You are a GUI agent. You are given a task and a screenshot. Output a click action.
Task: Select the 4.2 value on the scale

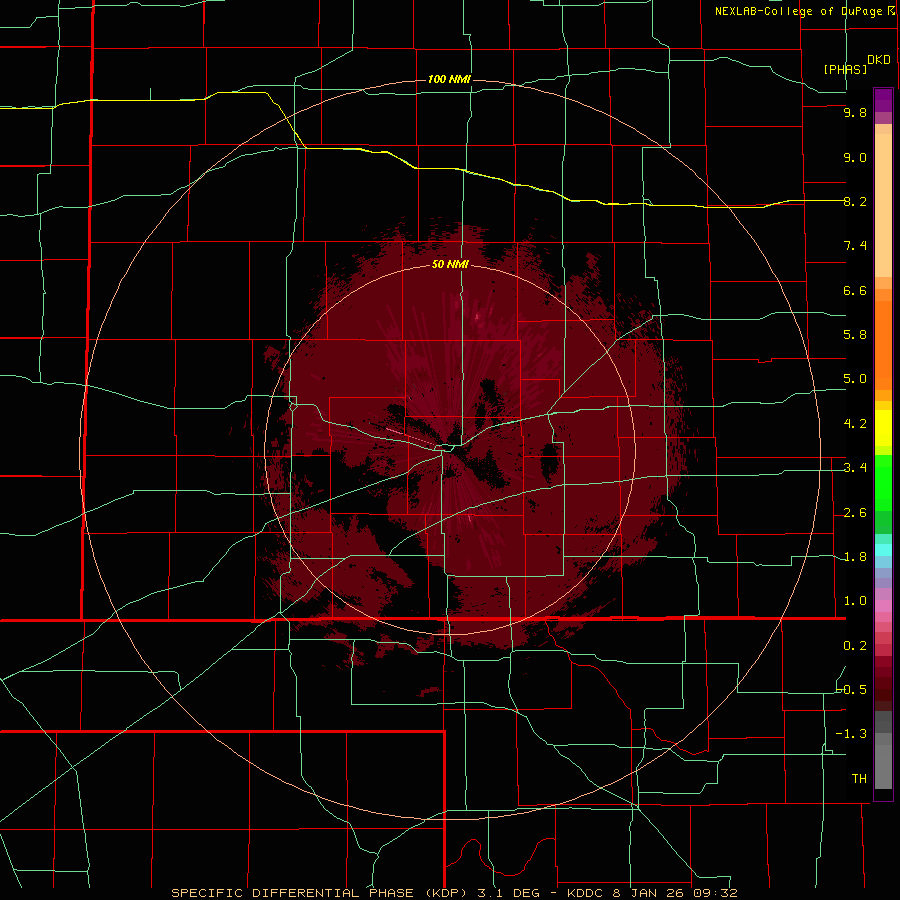(x=855, y=424)
